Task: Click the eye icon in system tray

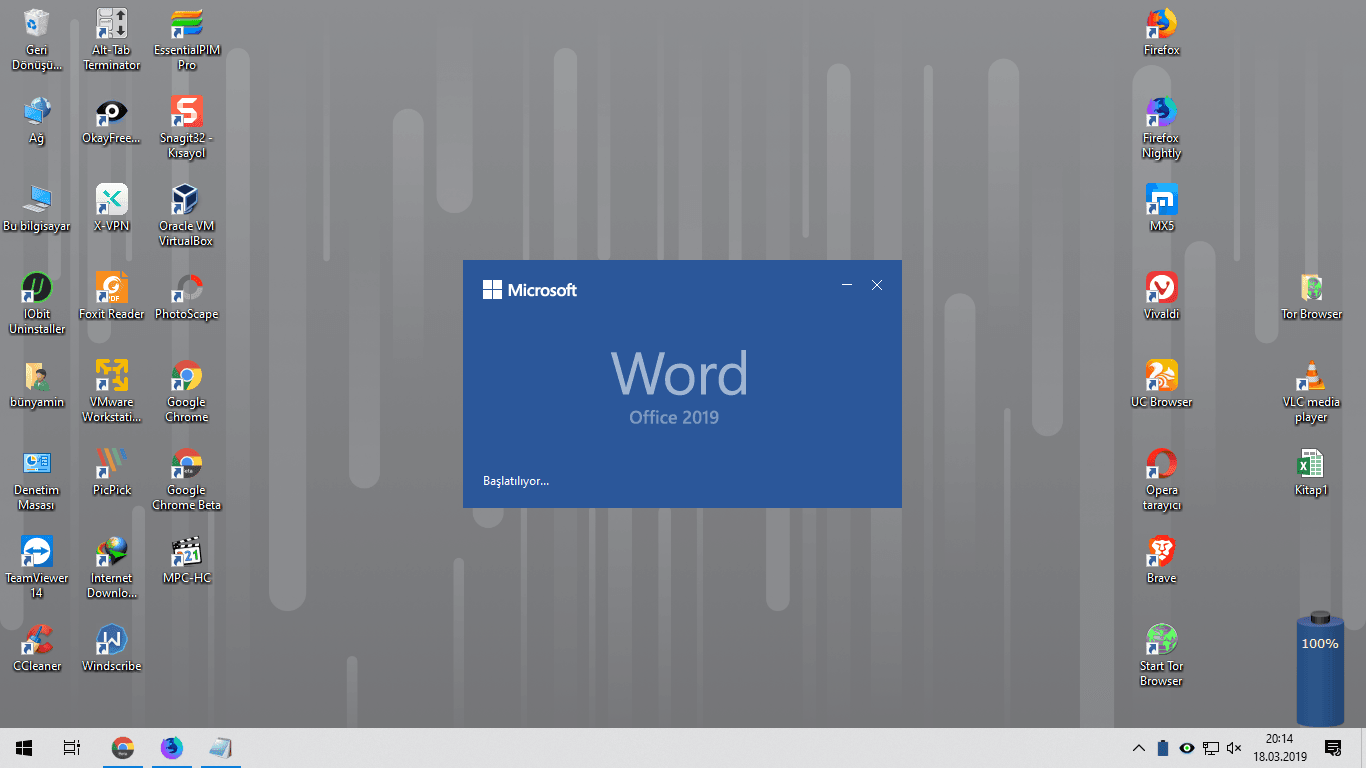Action: tap(1186, 748)
